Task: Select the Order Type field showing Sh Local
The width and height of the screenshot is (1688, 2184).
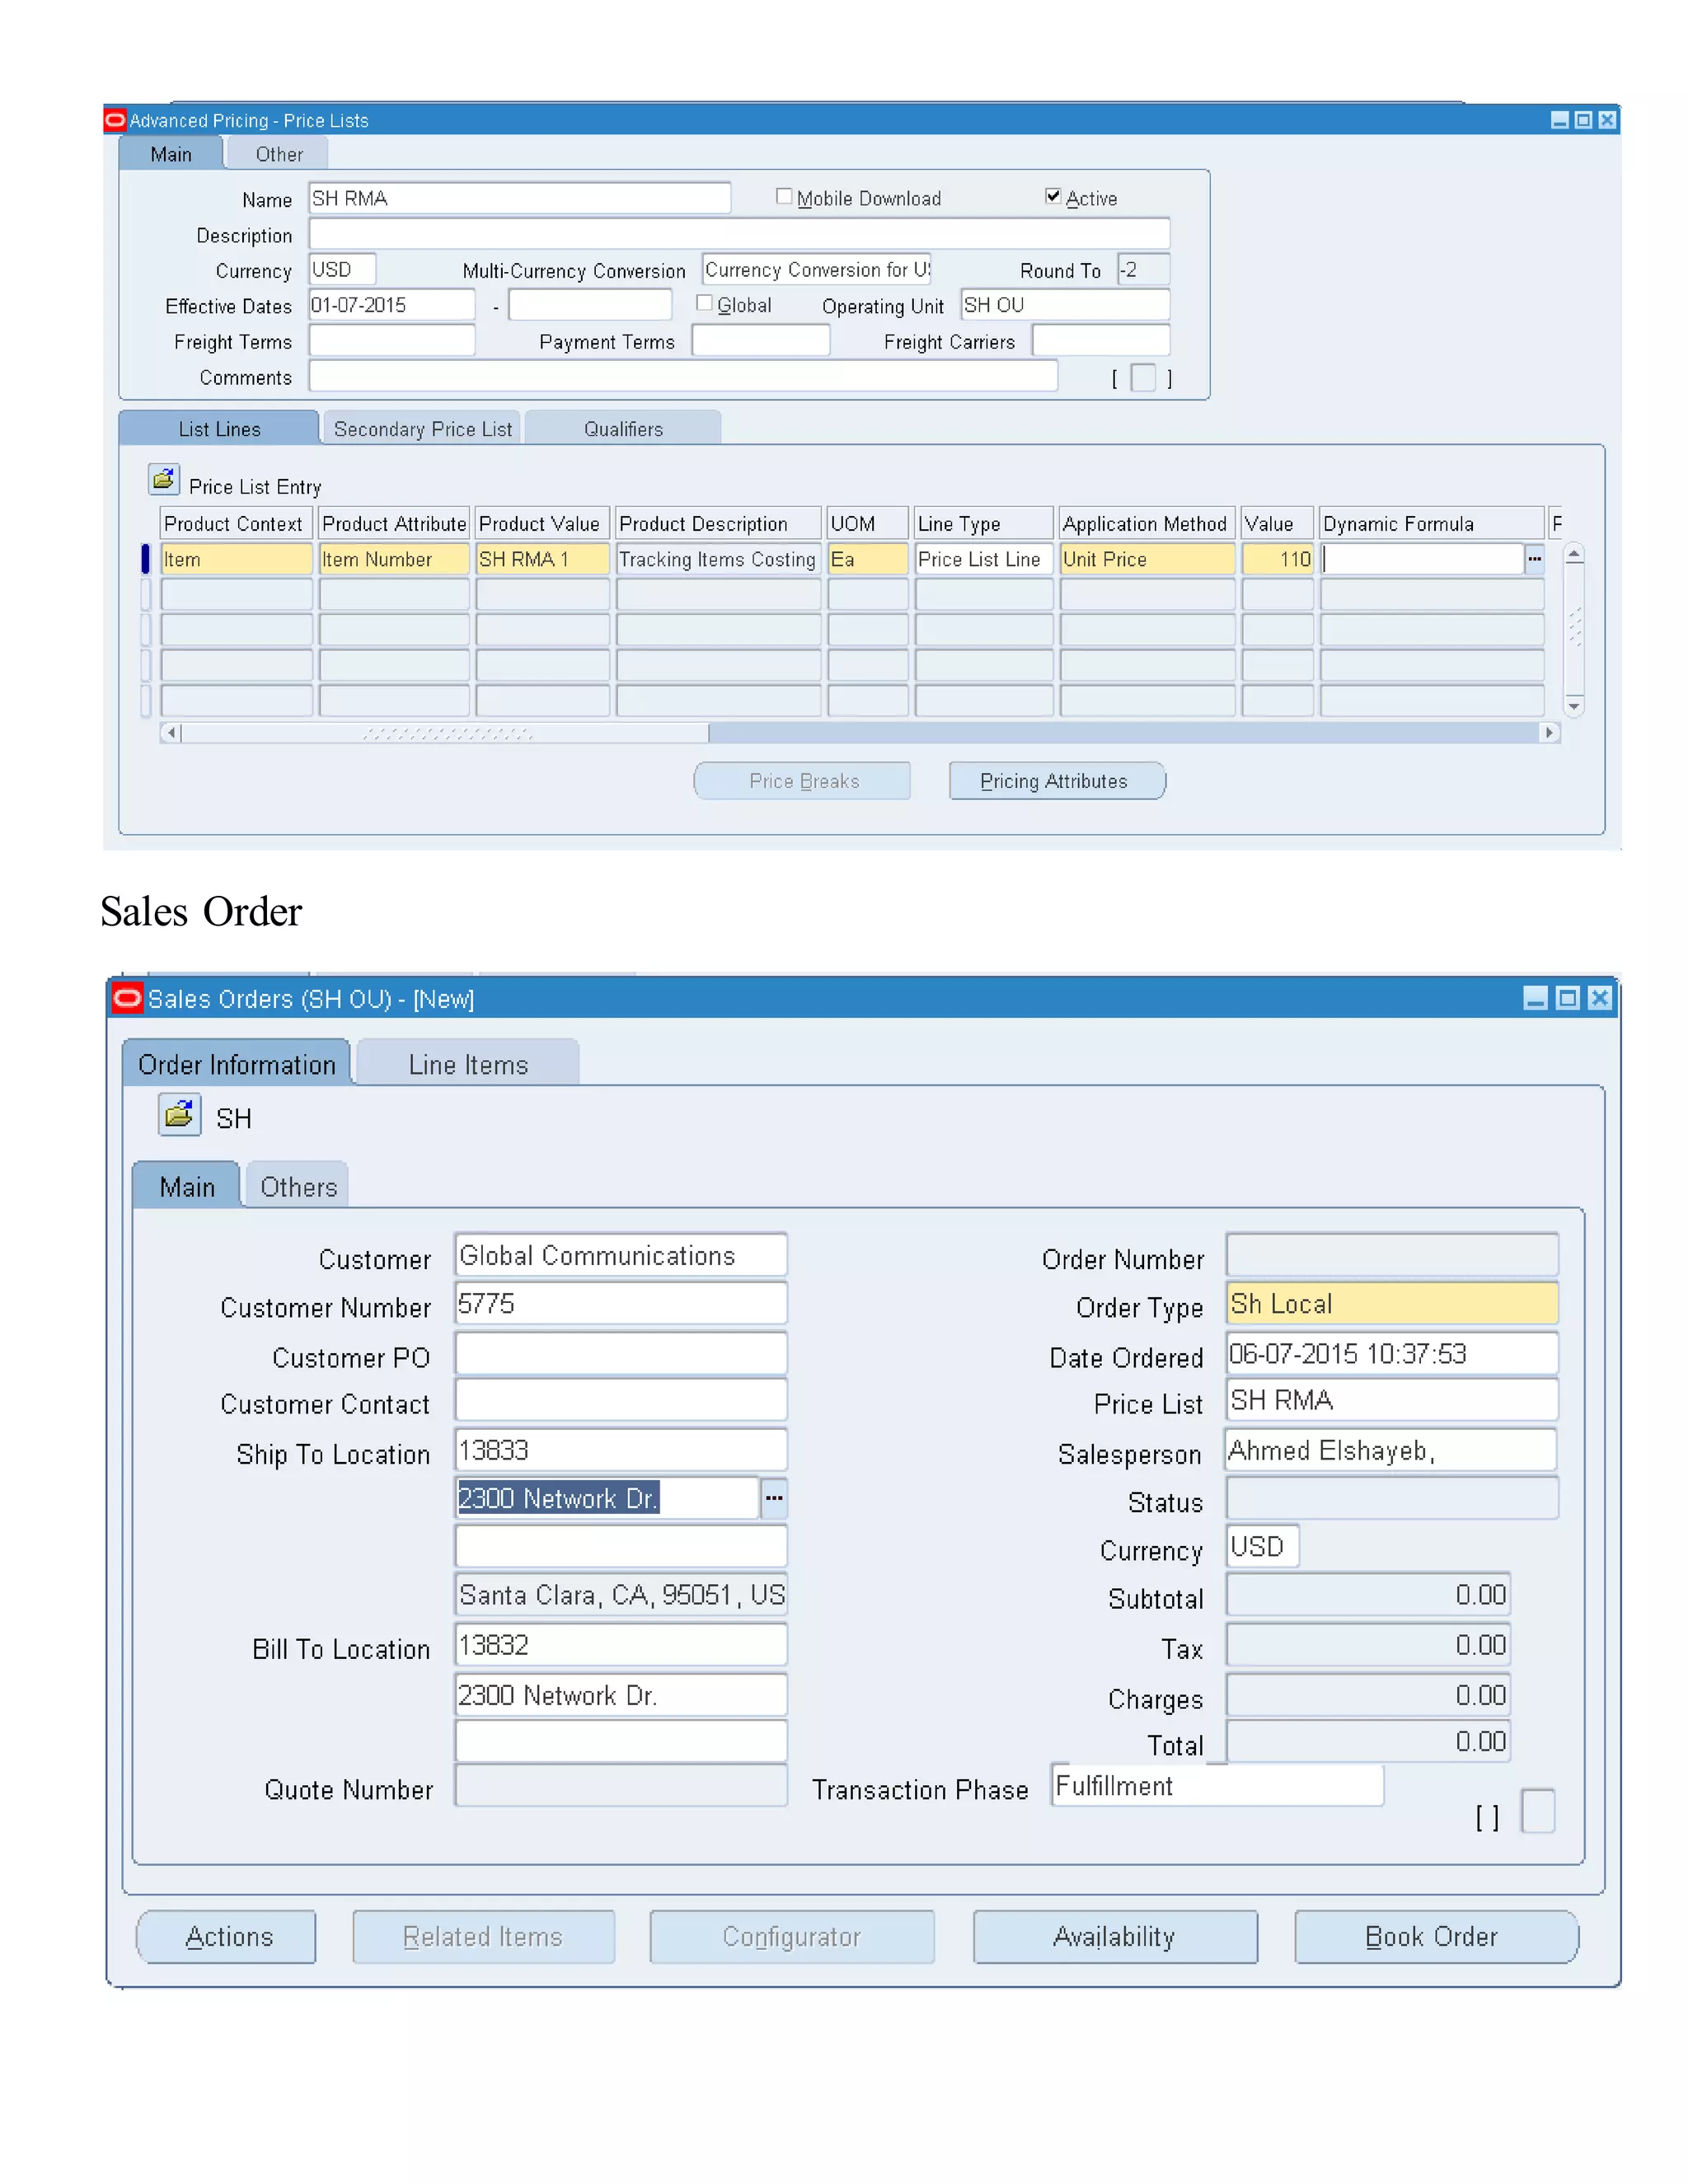Action: pos(1392,1304)
